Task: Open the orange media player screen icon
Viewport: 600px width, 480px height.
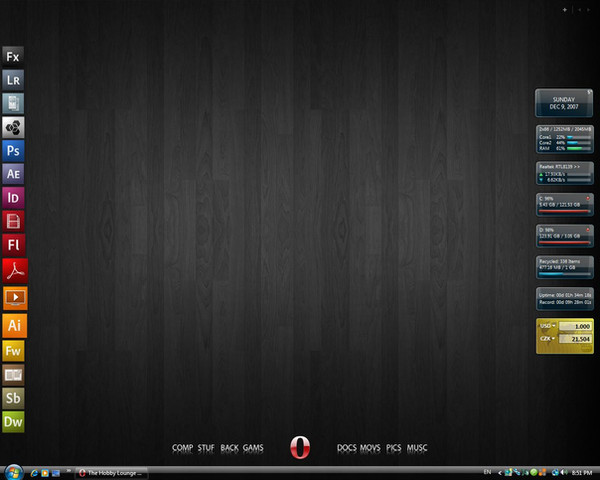Action: point(15,298)
